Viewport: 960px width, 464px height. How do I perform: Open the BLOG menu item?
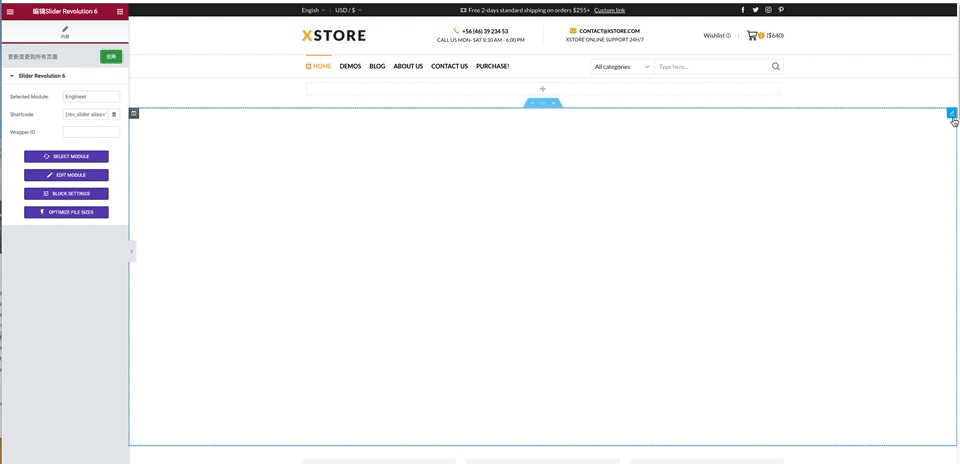377,66
